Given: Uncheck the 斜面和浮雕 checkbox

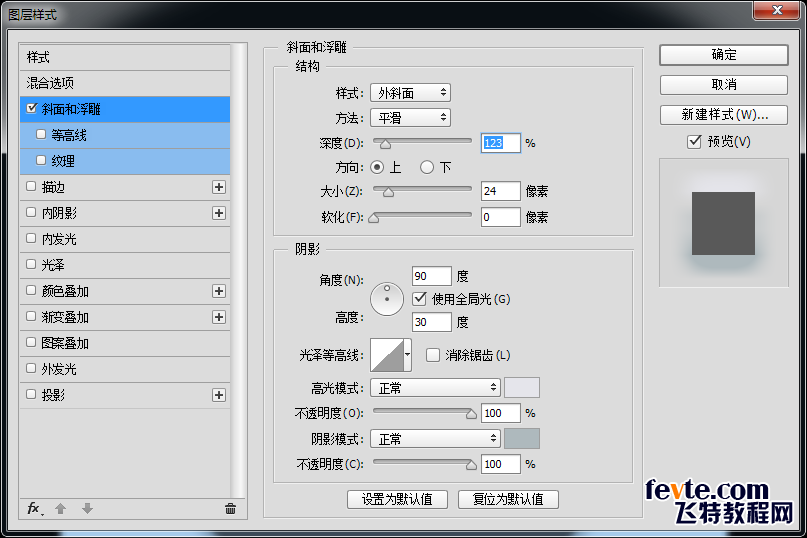Looking at the screenshot, I should coord(32,108).
